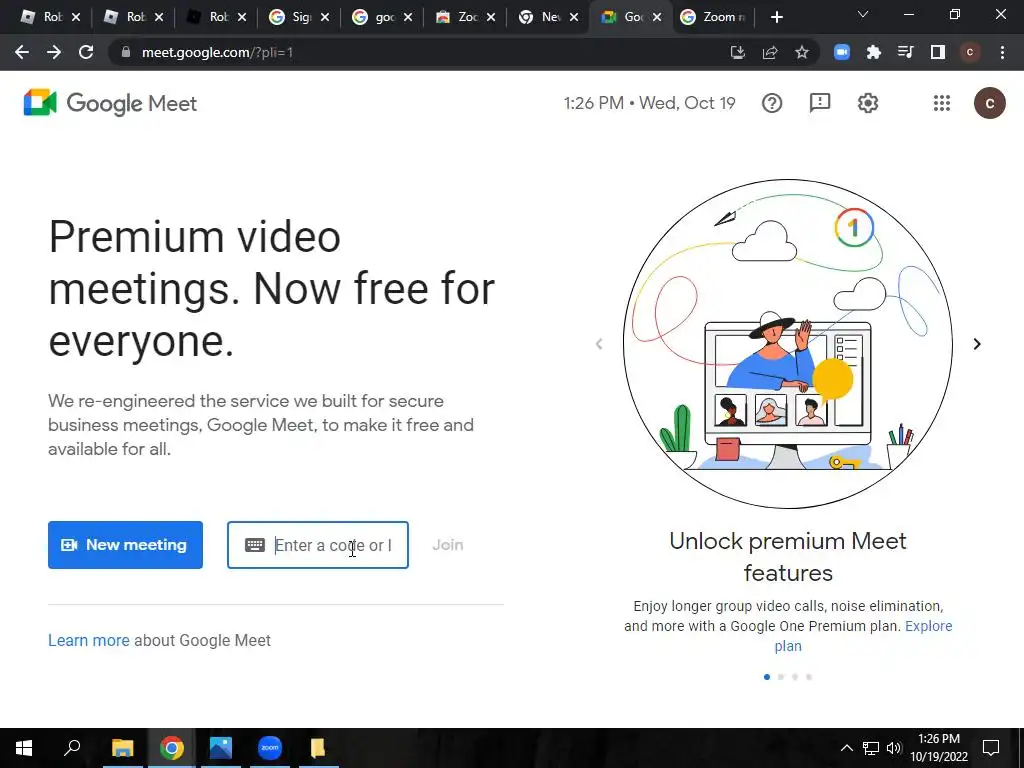
Task: Open Windows taskbar search
Action: coord(72,748)
